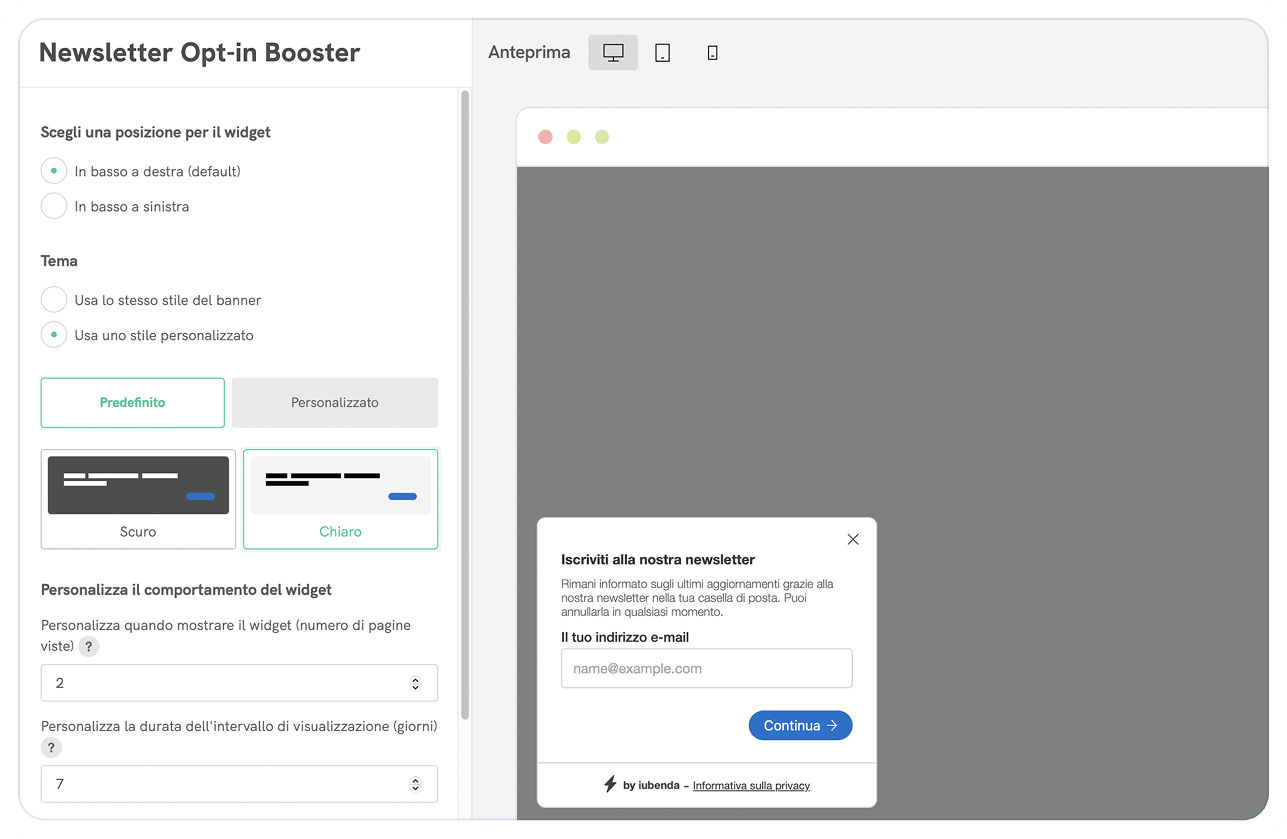Switch preview to mobile phone view
Viewport: 1287px width, 839px height.
click(x=712, y=53)
